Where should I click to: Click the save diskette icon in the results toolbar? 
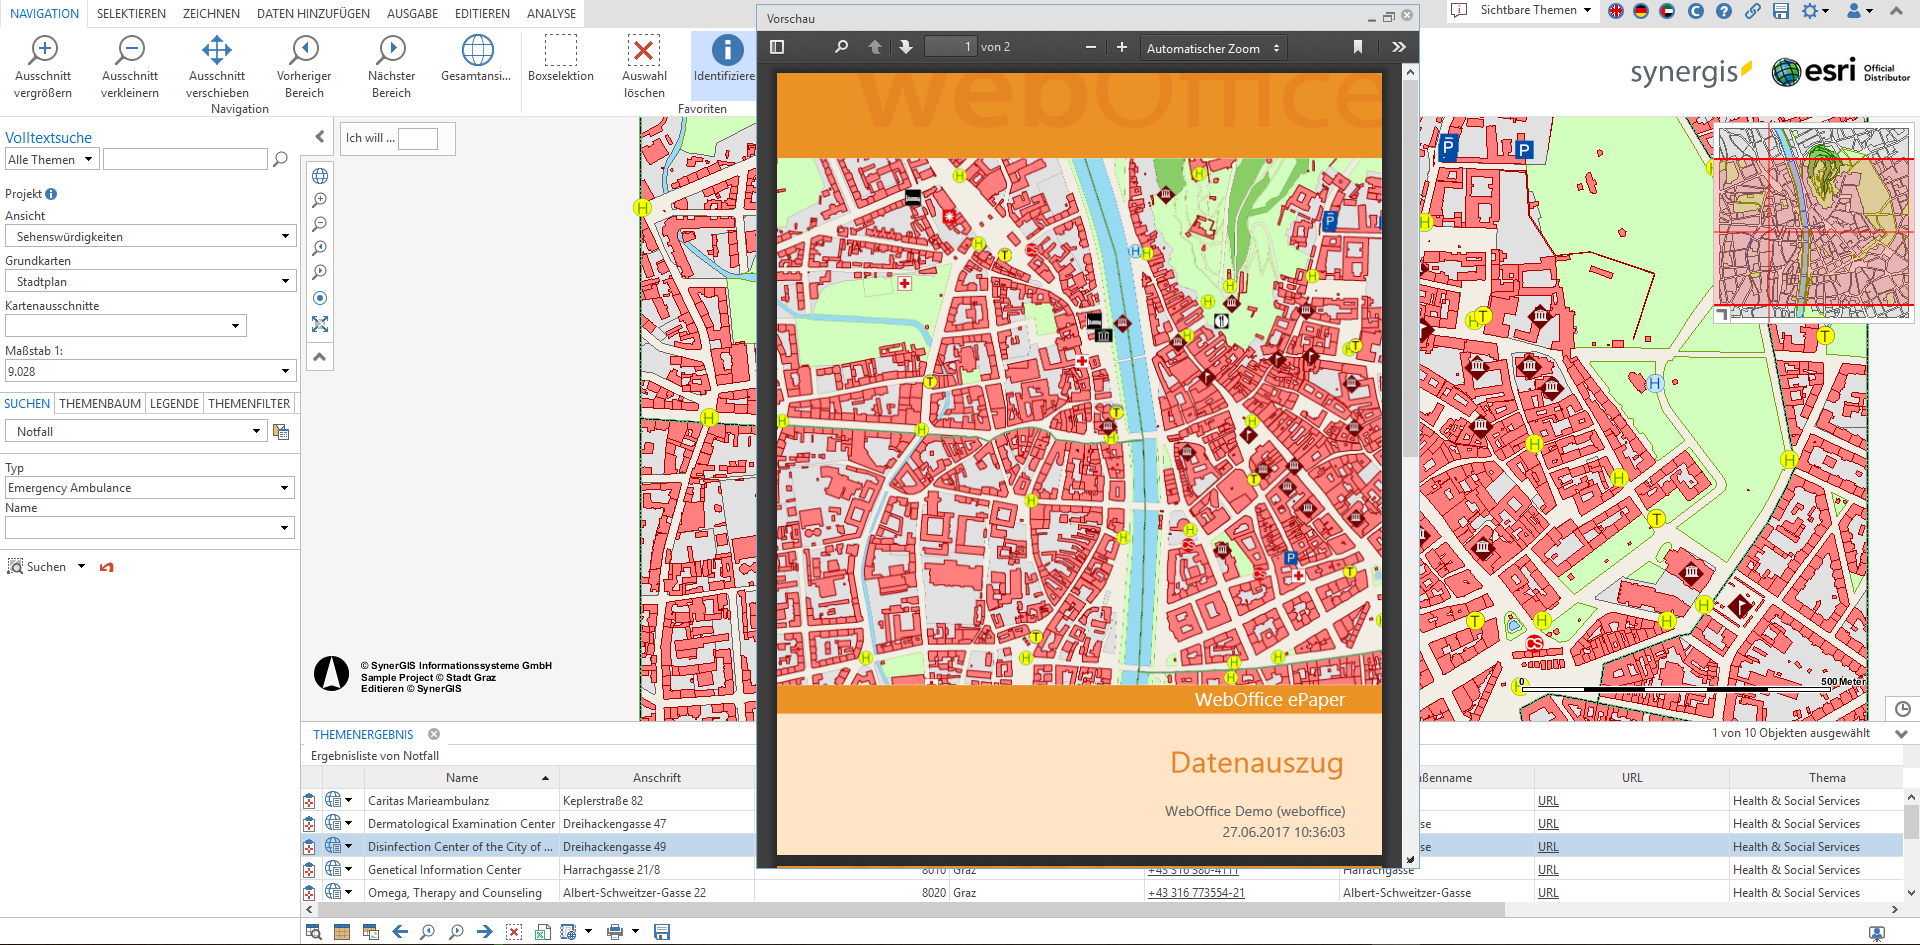pos(661,931)
